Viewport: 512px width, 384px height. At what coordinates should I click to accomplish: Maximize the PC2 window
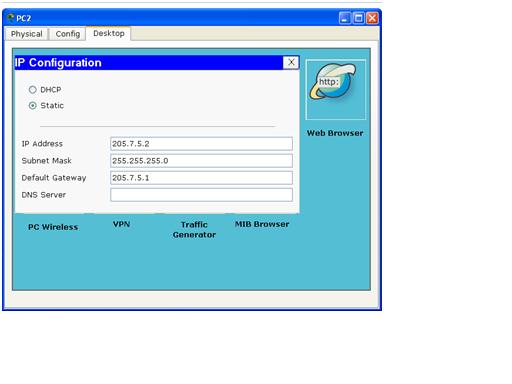pos(359,18)
